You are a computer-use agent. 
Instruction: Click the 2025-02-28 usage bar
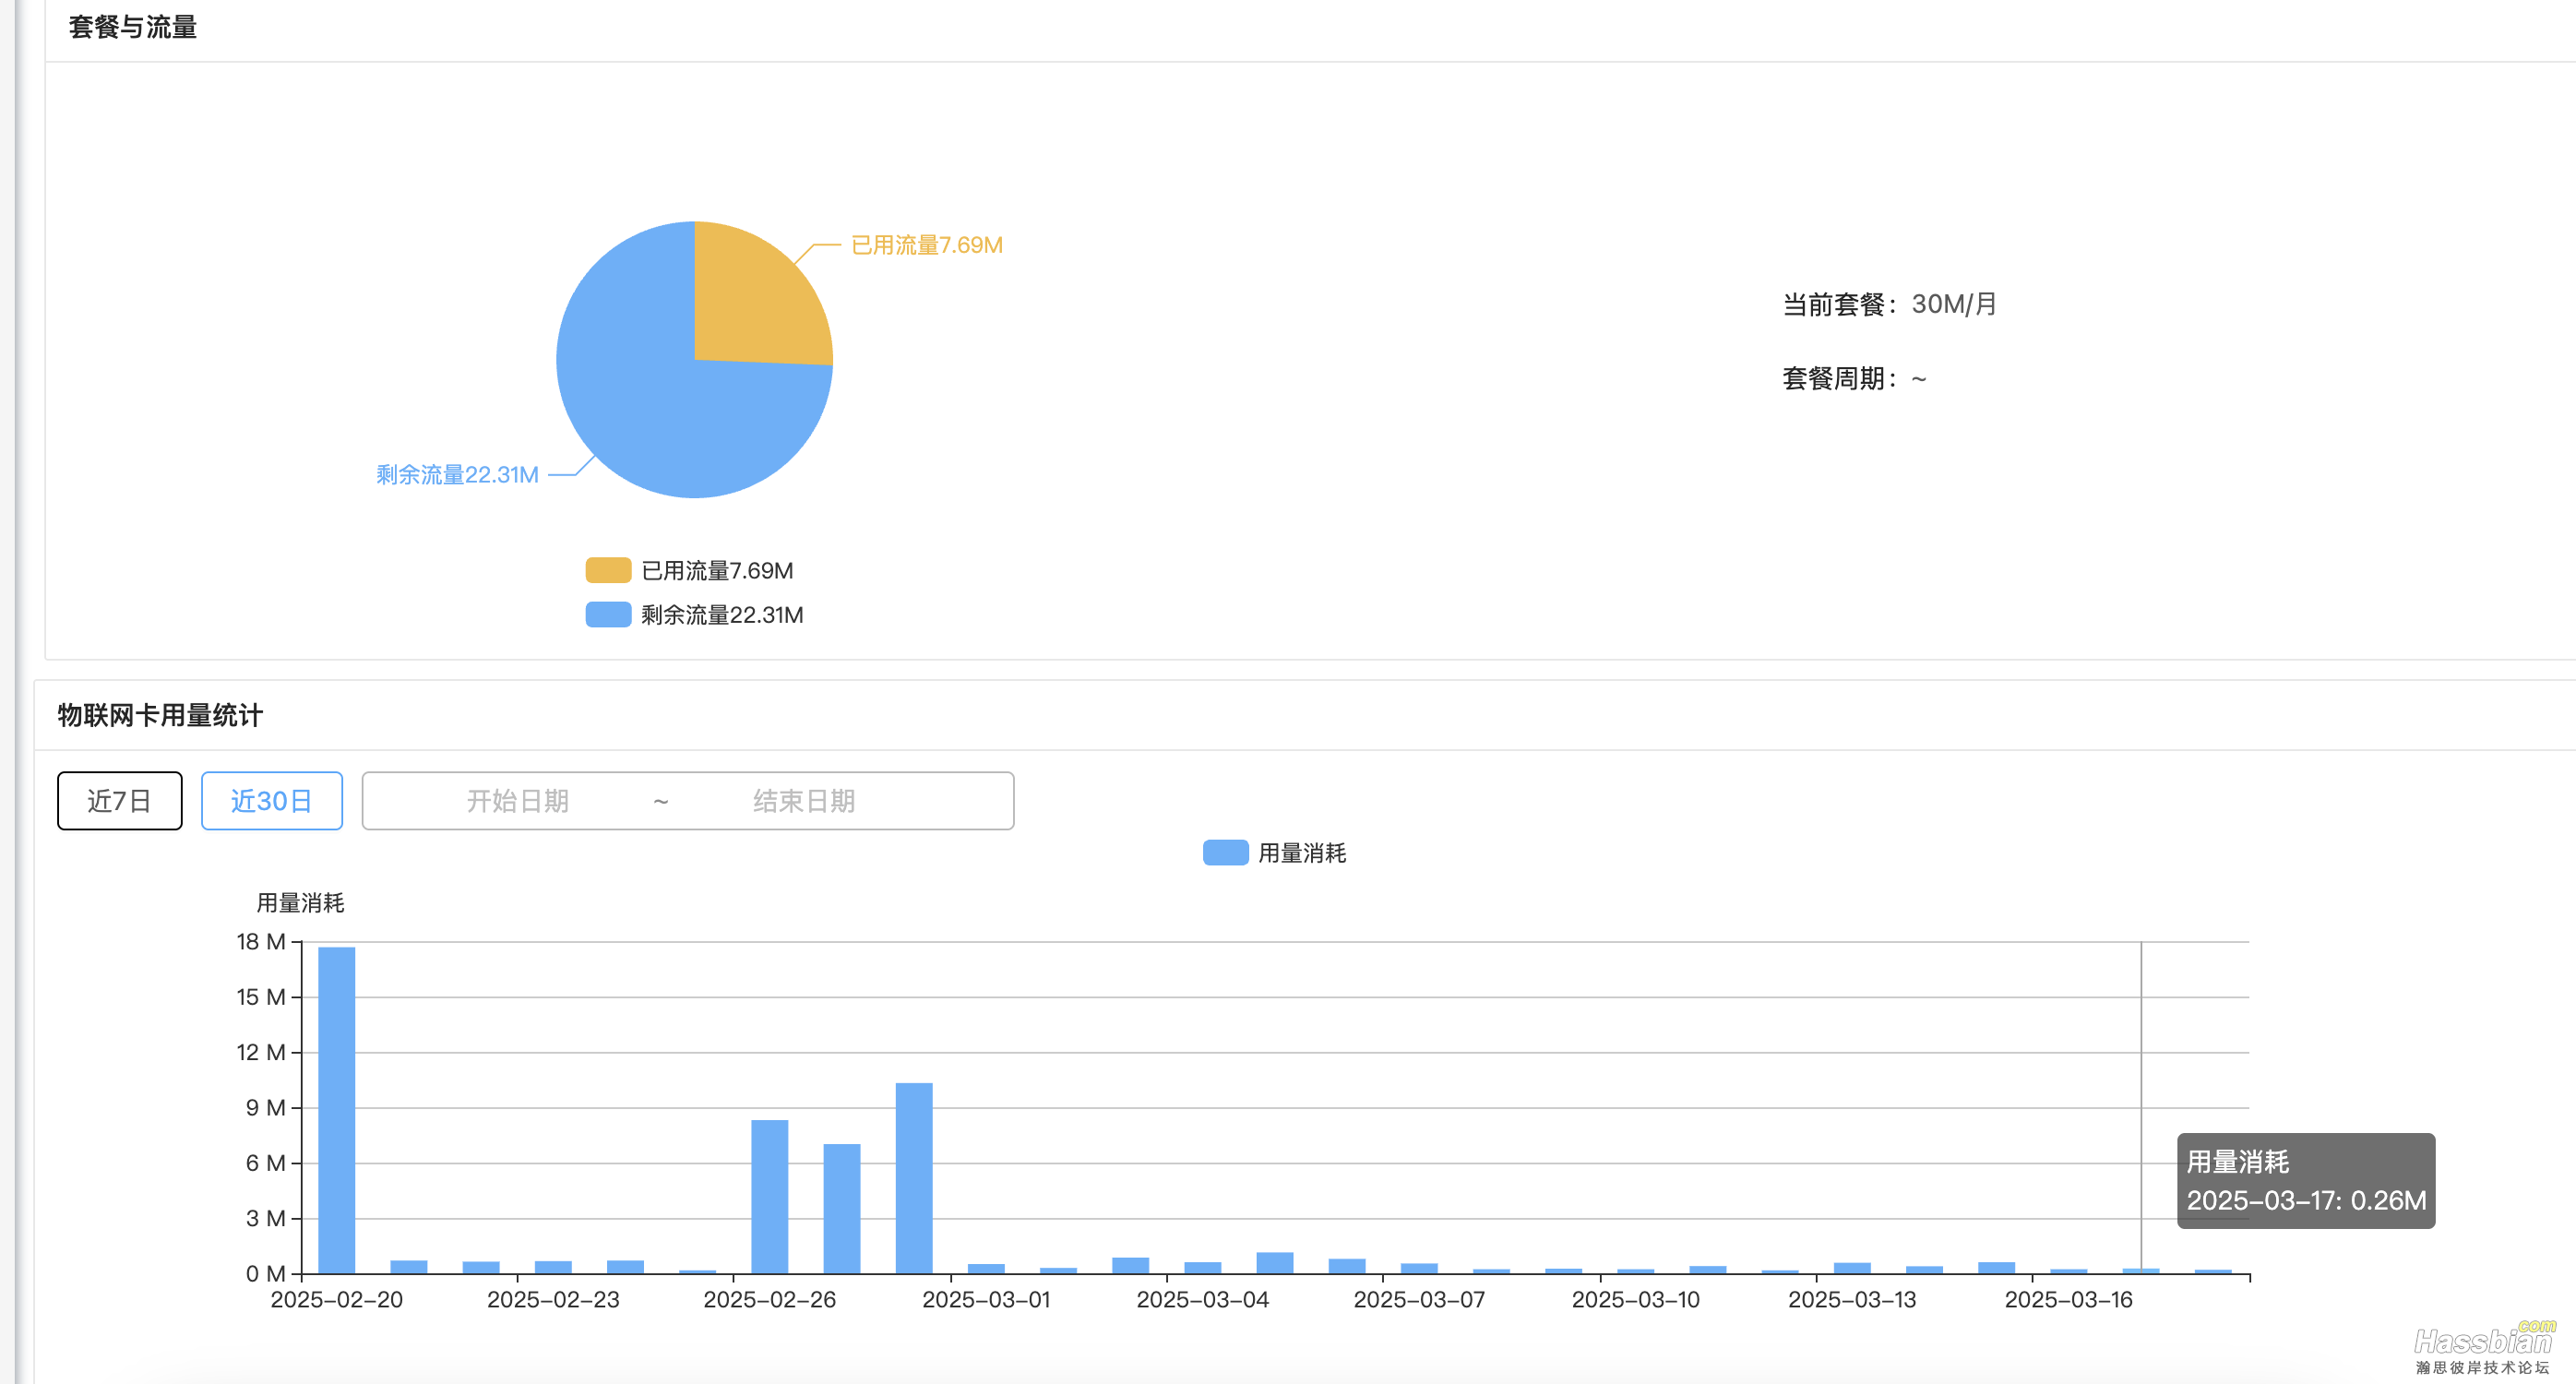tap(914, 1178)
